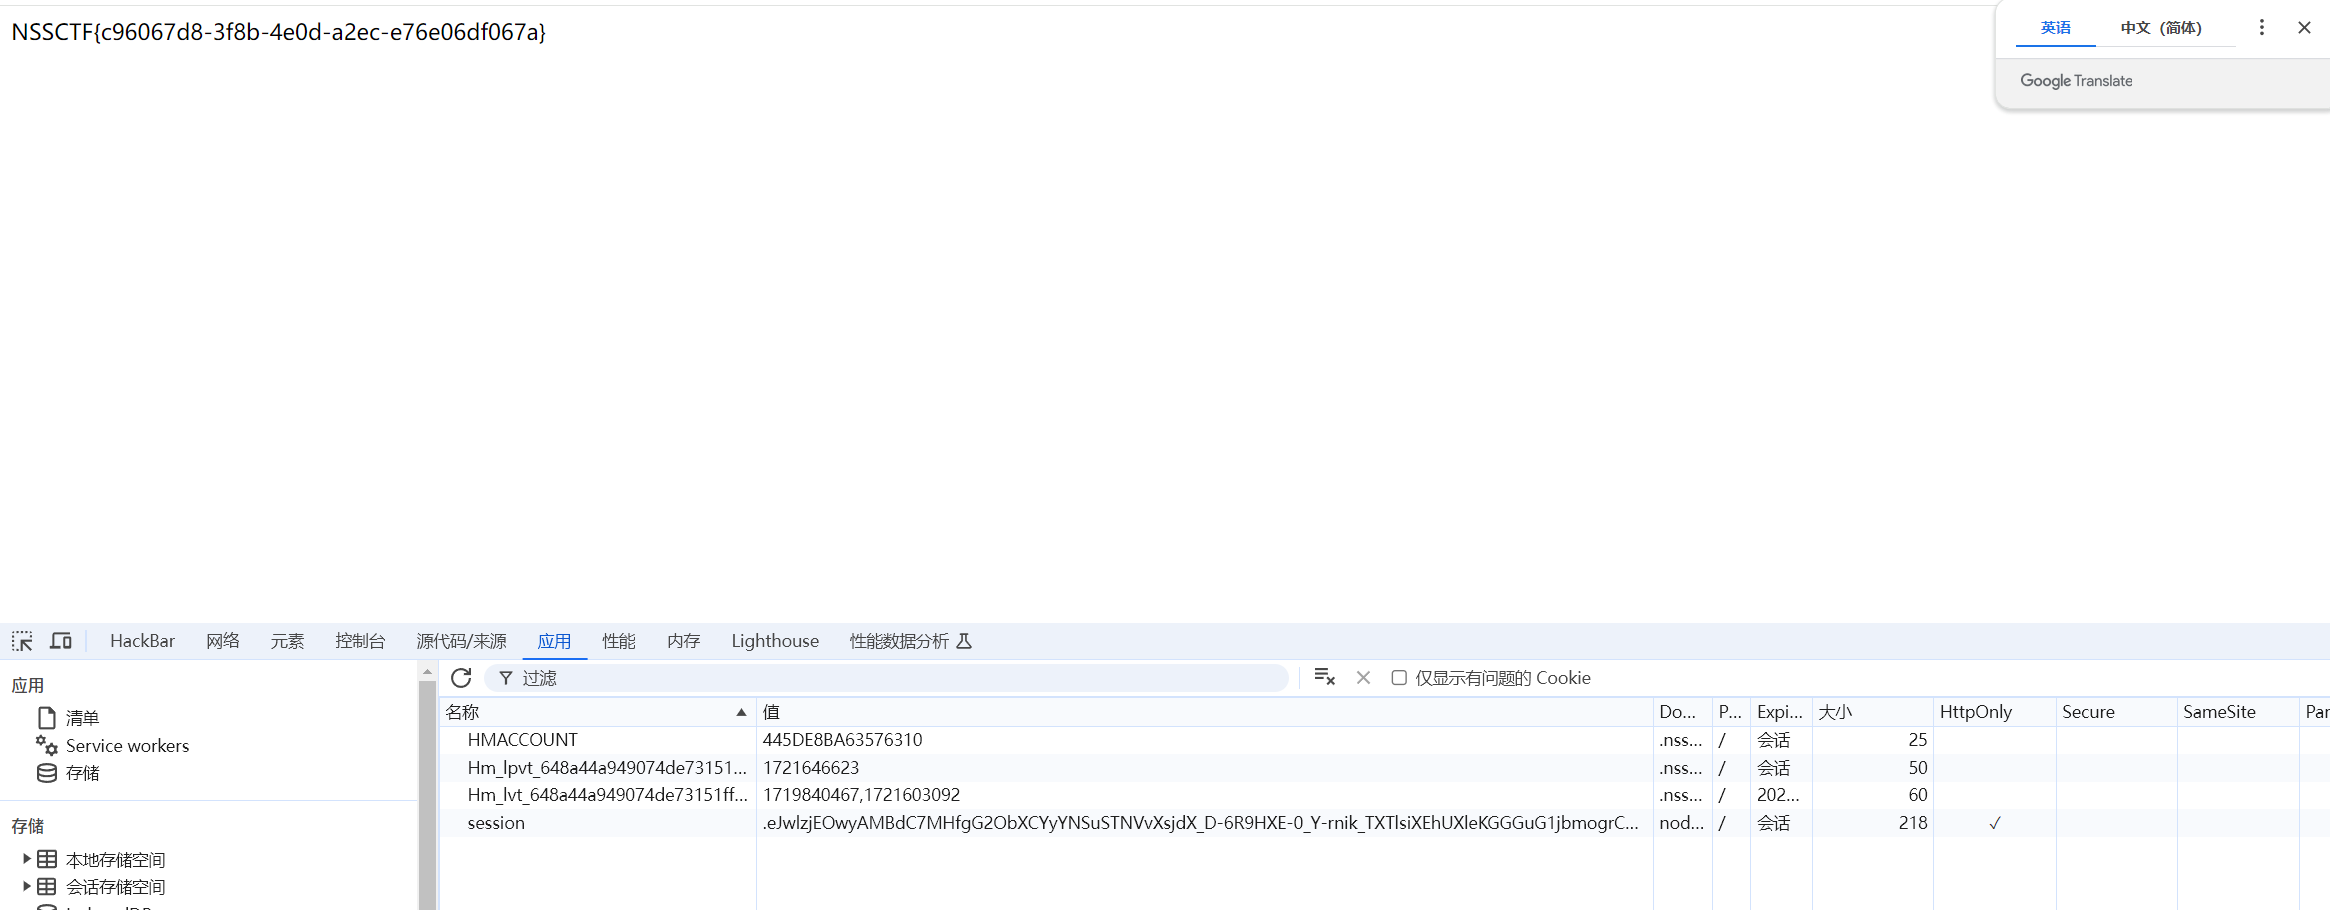Refresh the cookies table
The height and width of the screenshot is (910, 2330).
click(x=461, y=678)
